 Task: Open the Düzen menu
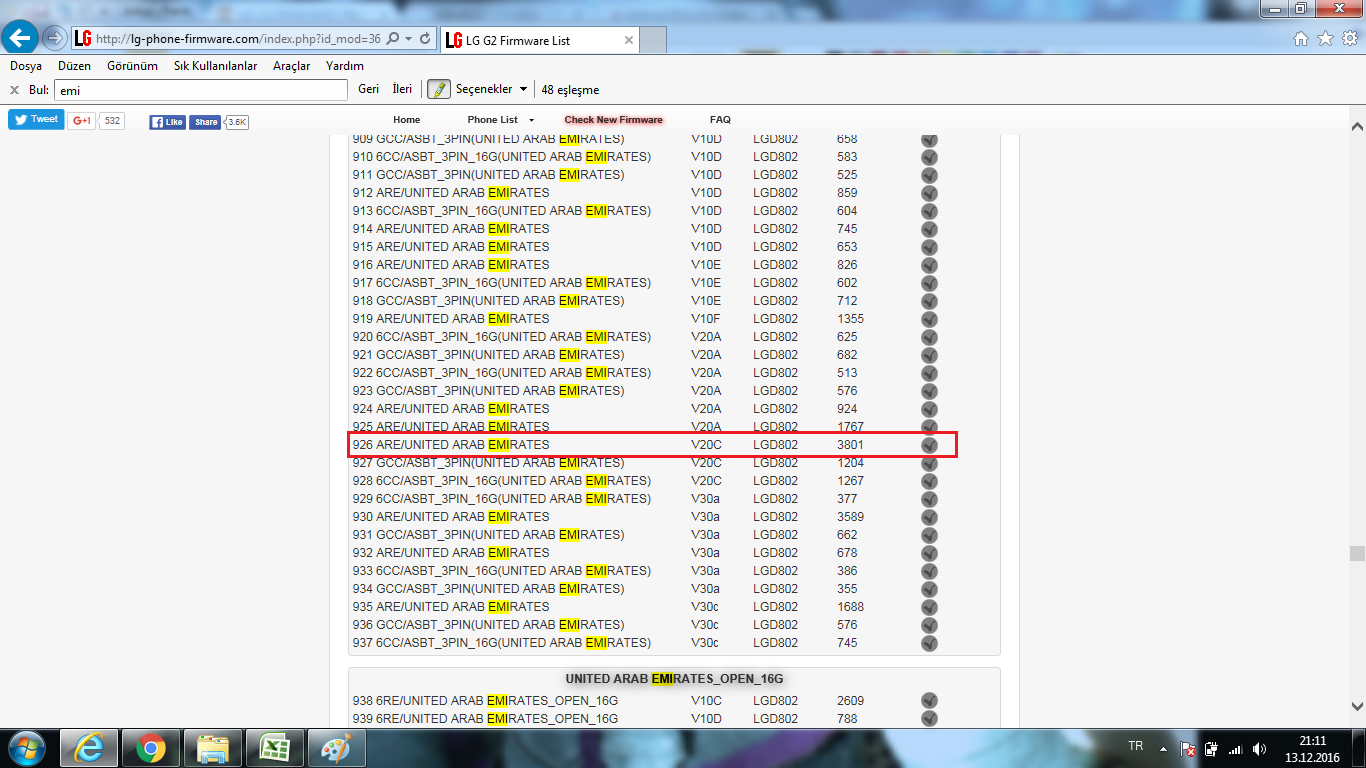tap(74, 66)
